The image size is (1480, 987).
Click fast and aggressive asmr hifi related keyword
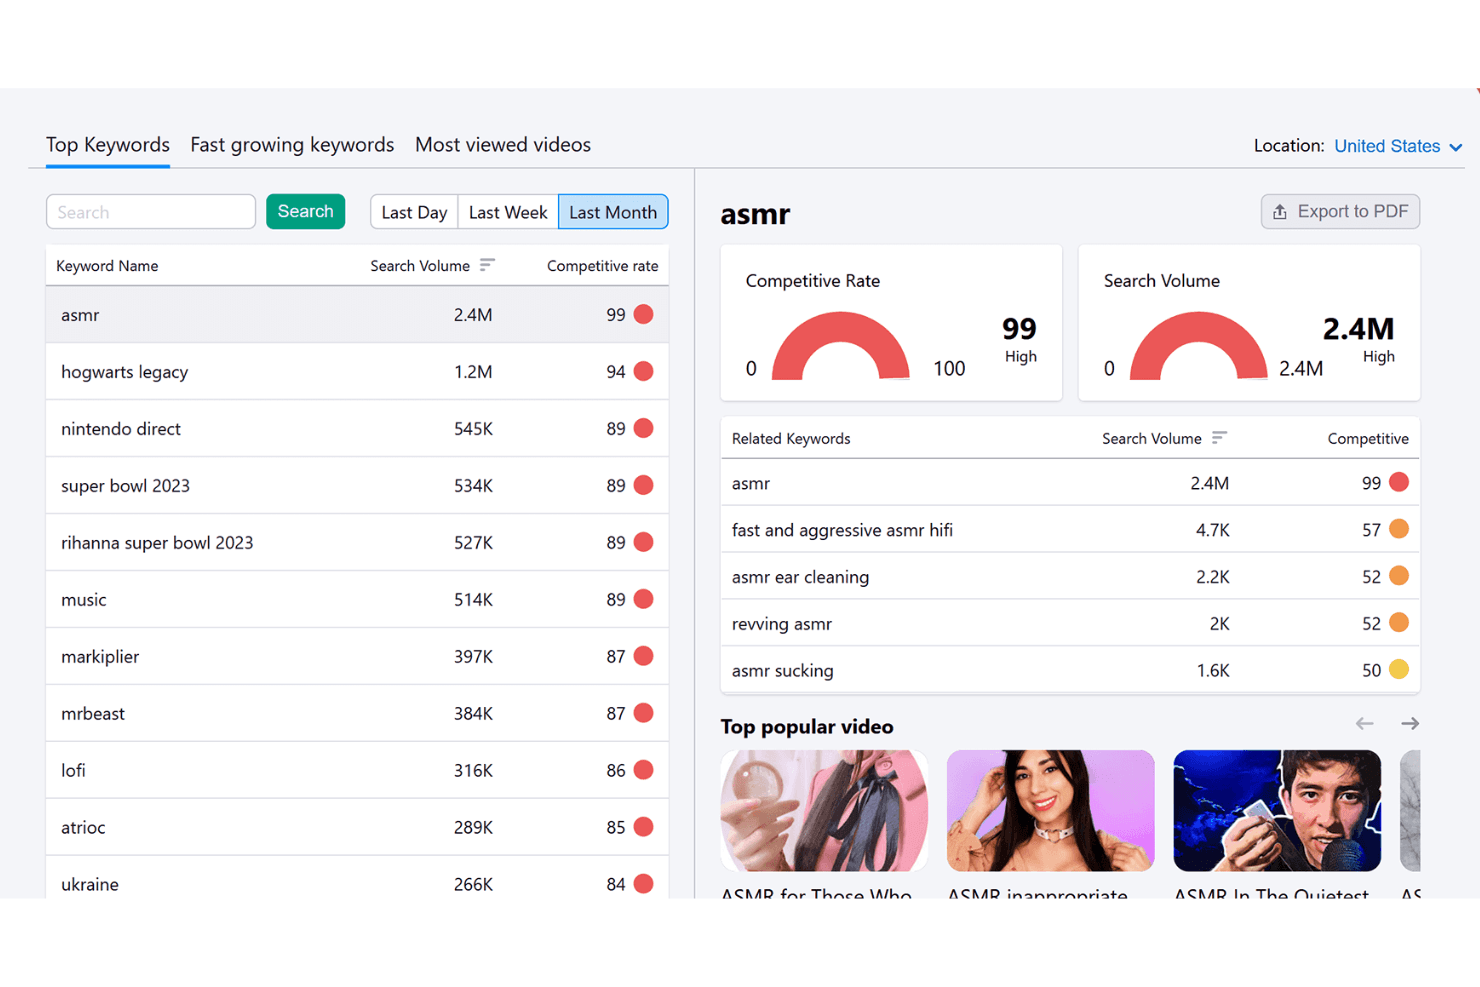click(x=842, y=530)
